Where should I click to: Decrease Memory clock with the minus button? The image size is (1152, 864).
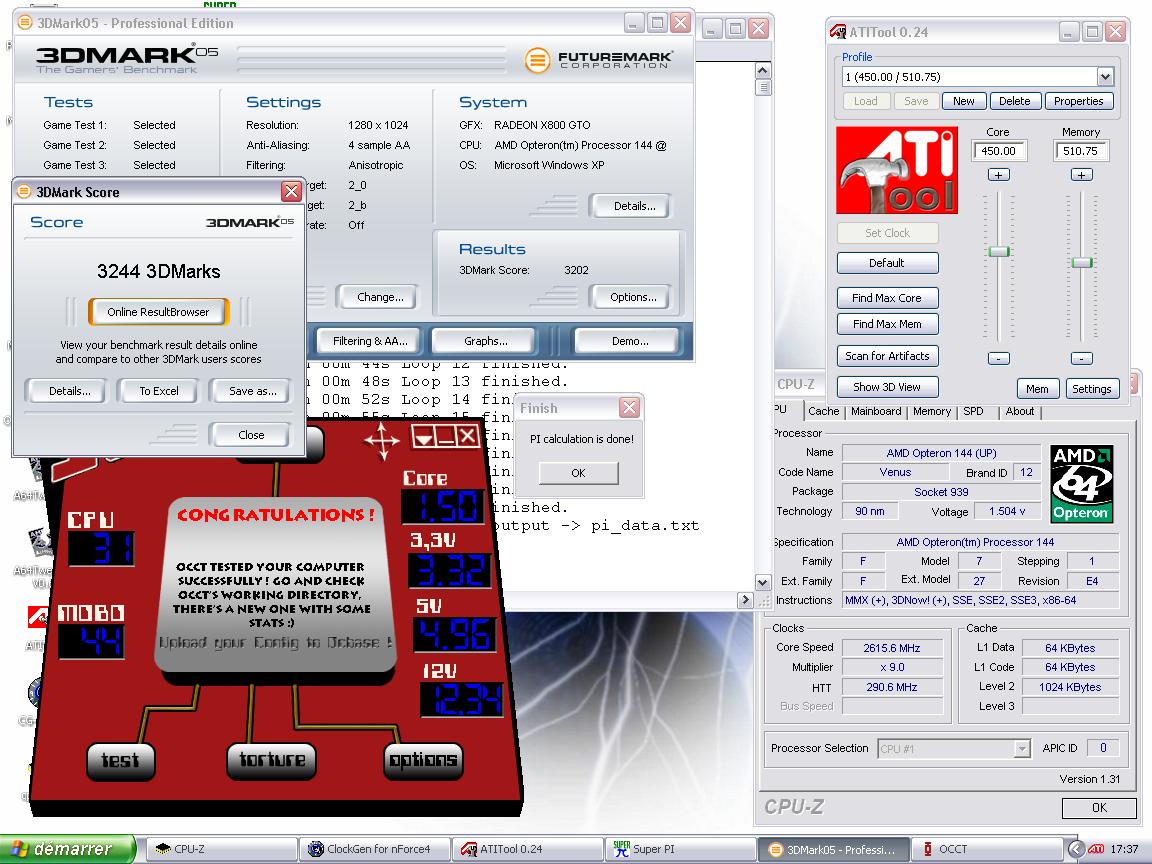tap(1081, 359)
